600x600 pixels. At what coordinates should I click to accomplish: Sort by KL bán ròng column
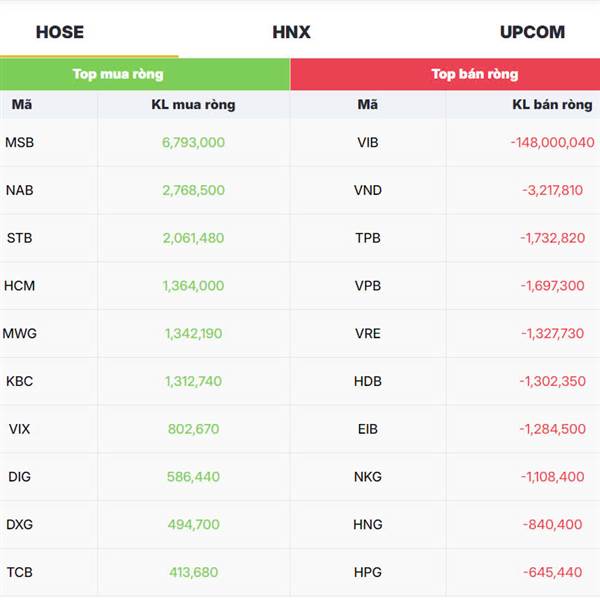tap(552, 104)
